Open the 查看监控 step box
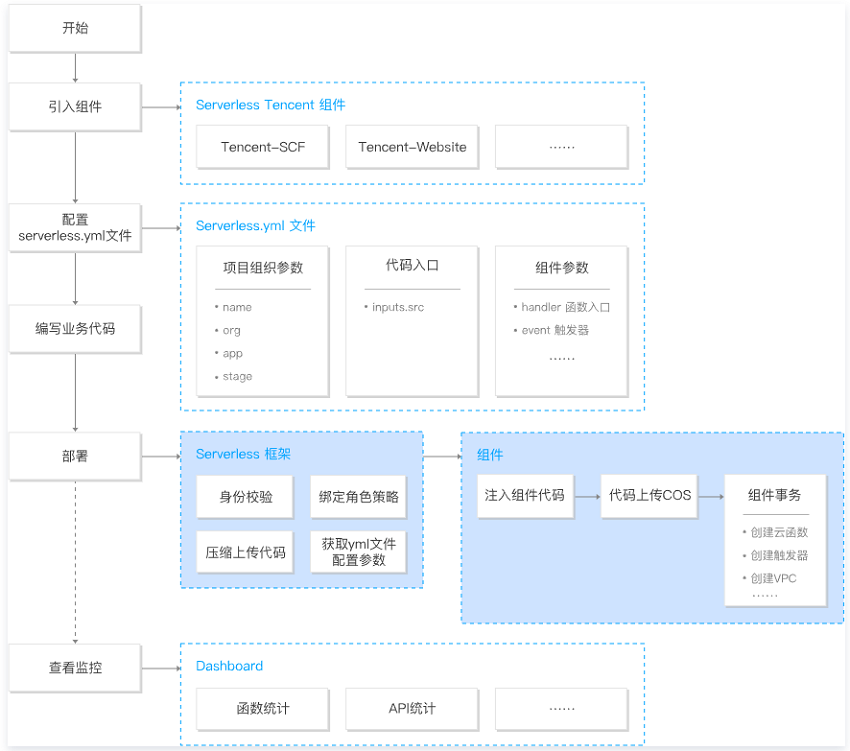 [75, 667]
